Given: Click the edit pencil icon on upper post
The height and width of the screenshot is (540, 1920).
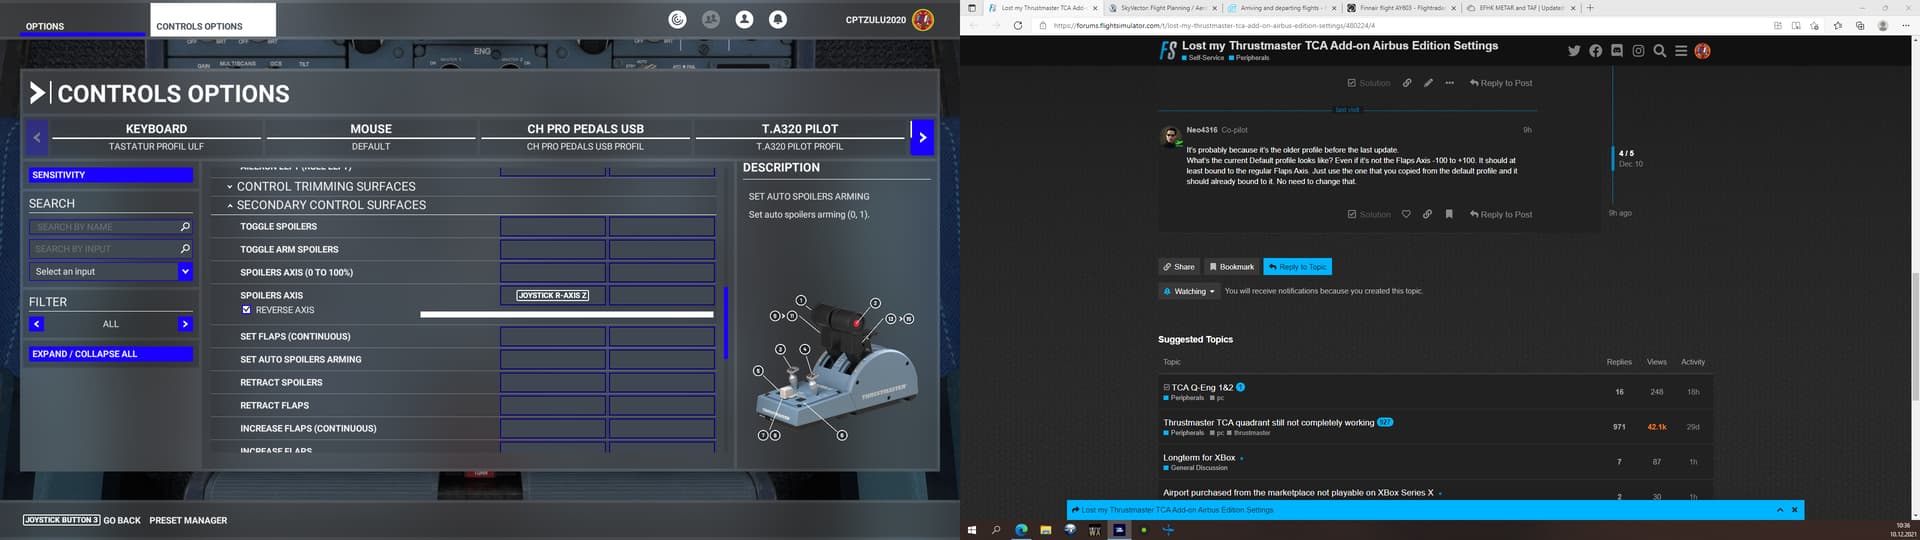Looking at the screenshot, I should (1428, 83).
